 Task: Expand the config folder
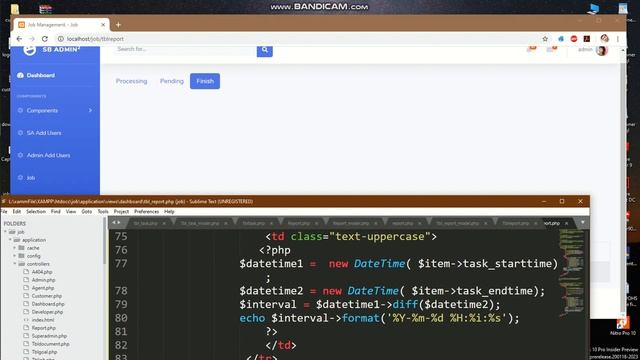15,256
